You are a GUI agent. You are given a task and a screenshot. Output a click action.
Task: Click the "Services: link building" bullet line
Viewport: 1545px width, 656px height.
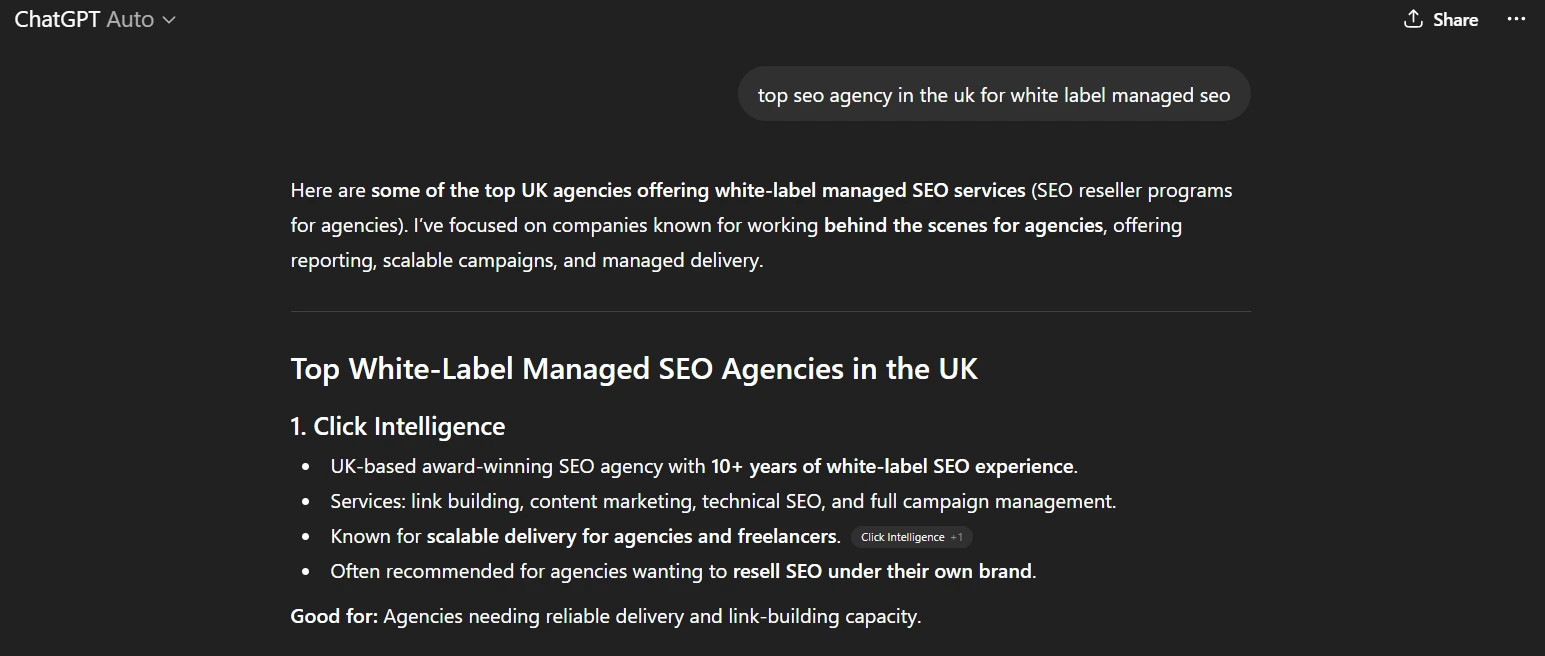point(722,501)
